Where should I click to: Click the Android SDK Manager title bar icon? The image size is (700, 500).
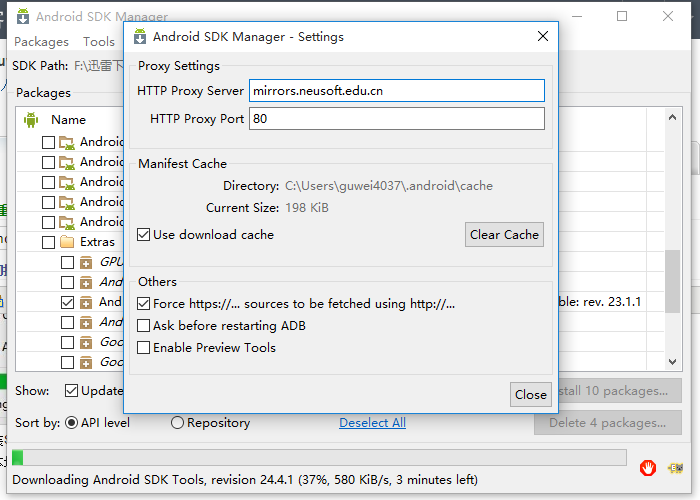click(23, 16)
